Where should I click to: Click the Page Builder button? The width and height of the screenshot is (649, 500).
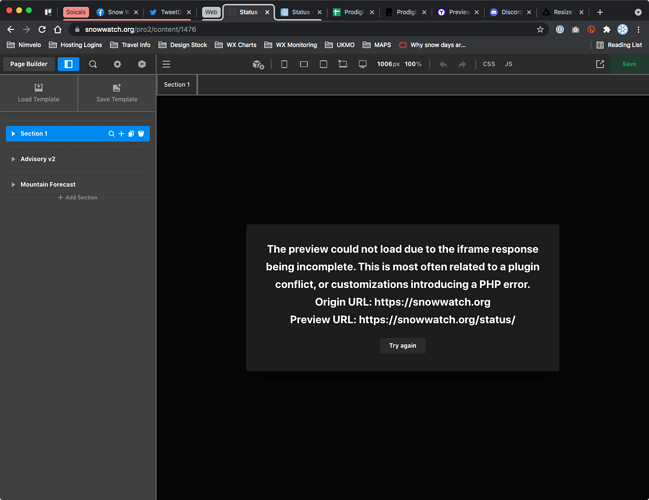29,64
